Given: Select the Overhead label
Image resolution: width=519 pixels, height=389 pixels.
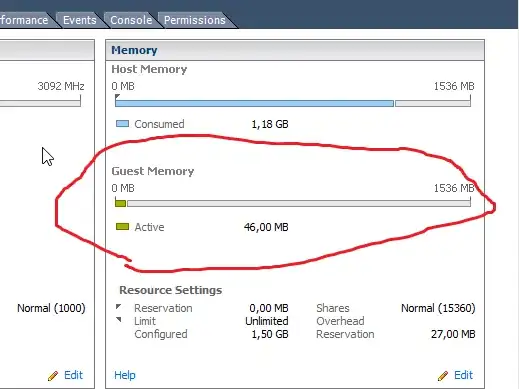Looking at the screenshot, I should tap(340, 321).
